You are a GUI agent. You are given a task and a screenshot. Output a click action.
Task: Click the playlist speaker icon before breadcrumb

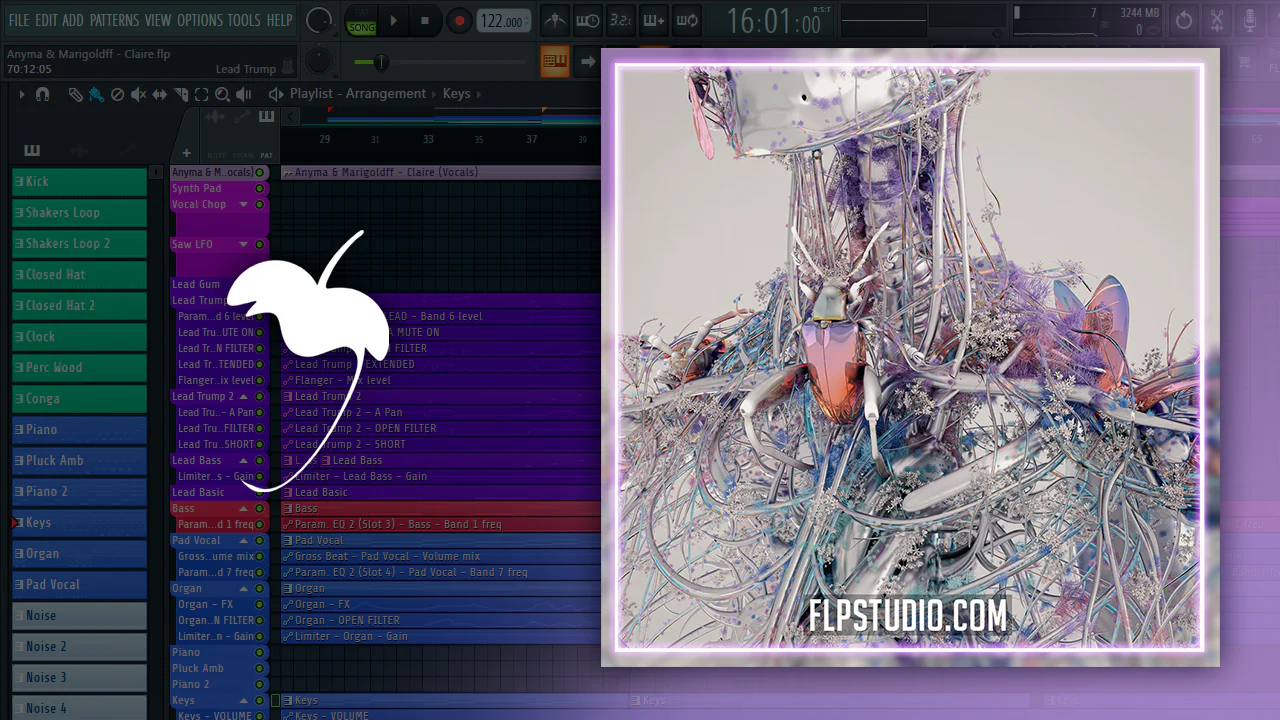pyautogui.click(x=276, y=94)
